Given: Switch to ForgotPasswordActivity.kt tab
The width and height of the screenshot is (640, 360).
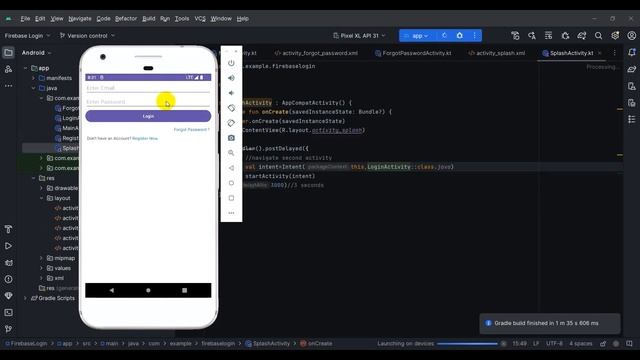Looking at the screenshot, I should [x=413, y=53].
